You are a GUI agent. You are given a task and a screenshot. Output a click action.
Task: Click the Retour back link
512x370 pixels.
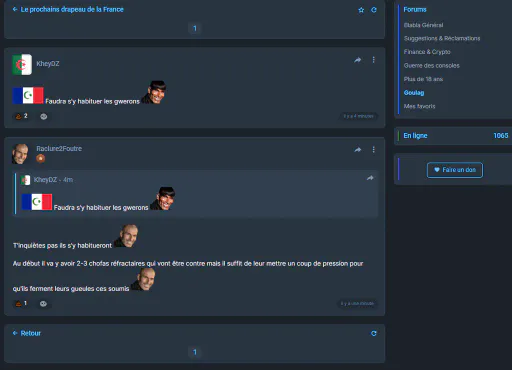pyautogui.click(x=27, y=333)
